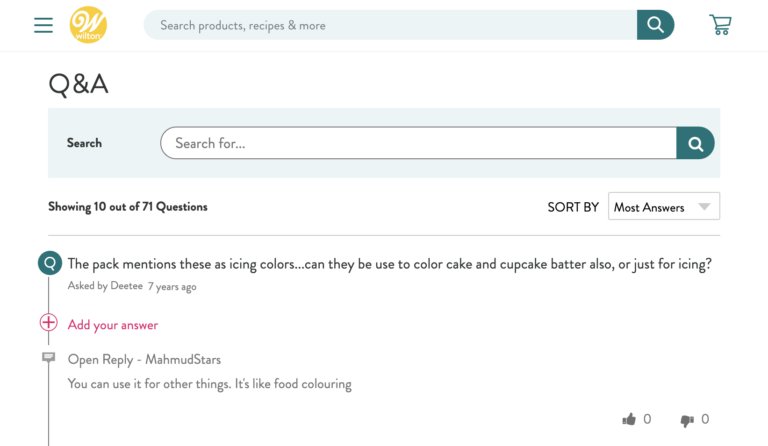The height and width of the screenshot is (446, 768).
Task: Click the Q&A 'Search for...' input field
Action: pyautogui.click(x=418, y=143)
